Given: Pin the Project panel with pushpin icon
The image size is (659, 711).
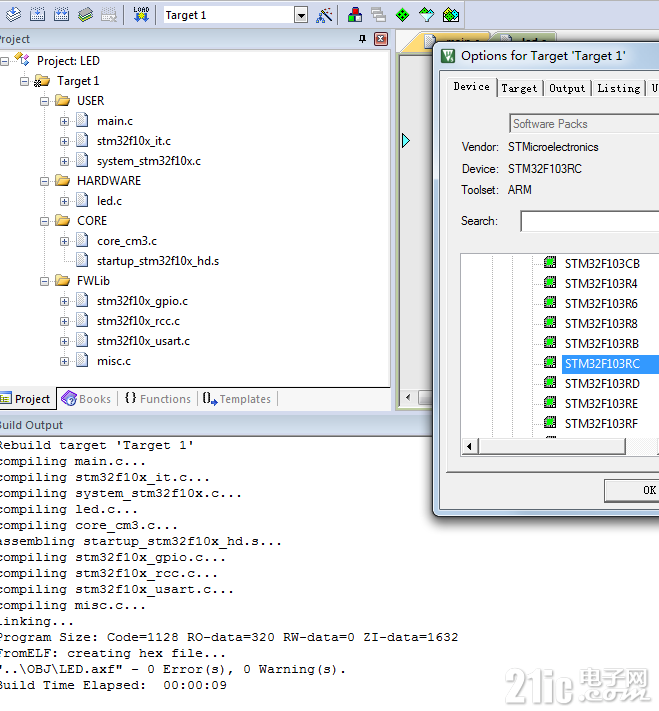Looking at the screenshot, I should coord(362,39).
